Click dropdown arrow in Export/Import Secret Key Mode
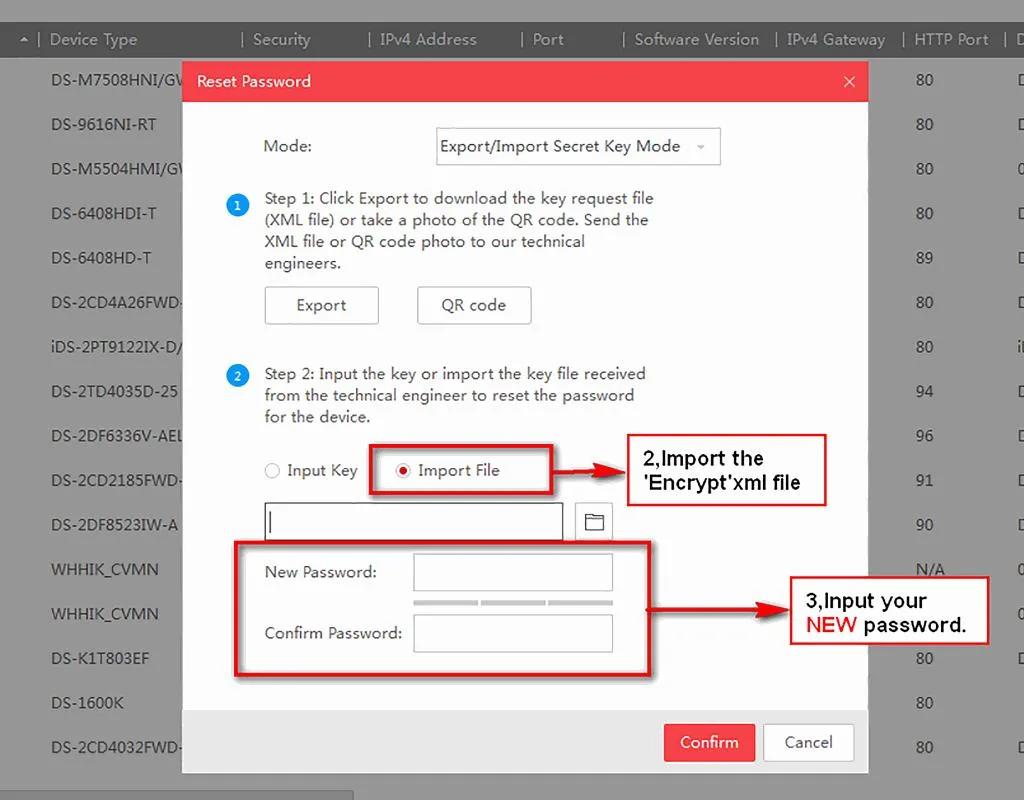 tap(701, 147)
